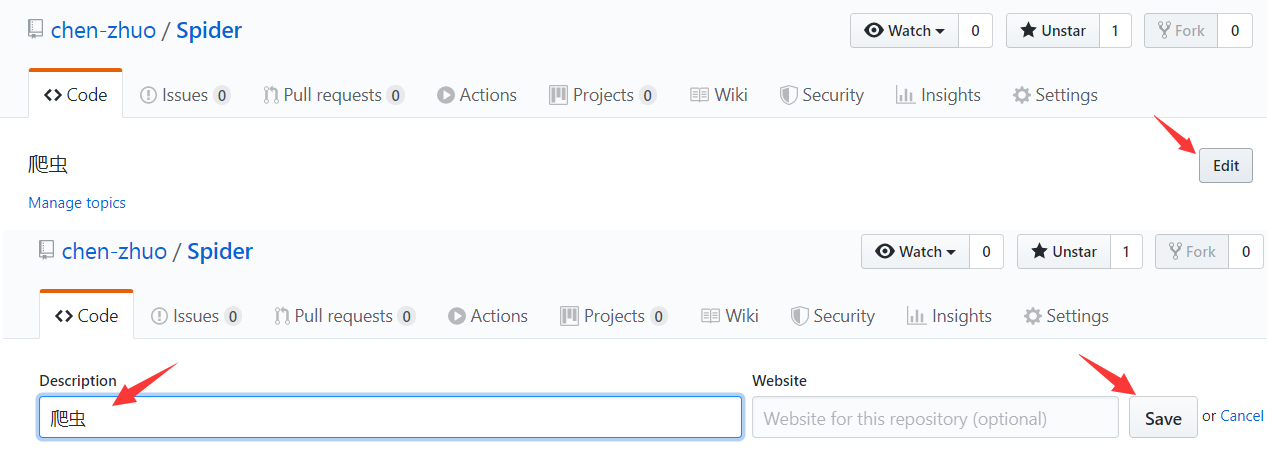This screenshot has width=1267, height=450.
Task: Click the Wiki book icon above the Description field
Action: (x=711, y=317)
